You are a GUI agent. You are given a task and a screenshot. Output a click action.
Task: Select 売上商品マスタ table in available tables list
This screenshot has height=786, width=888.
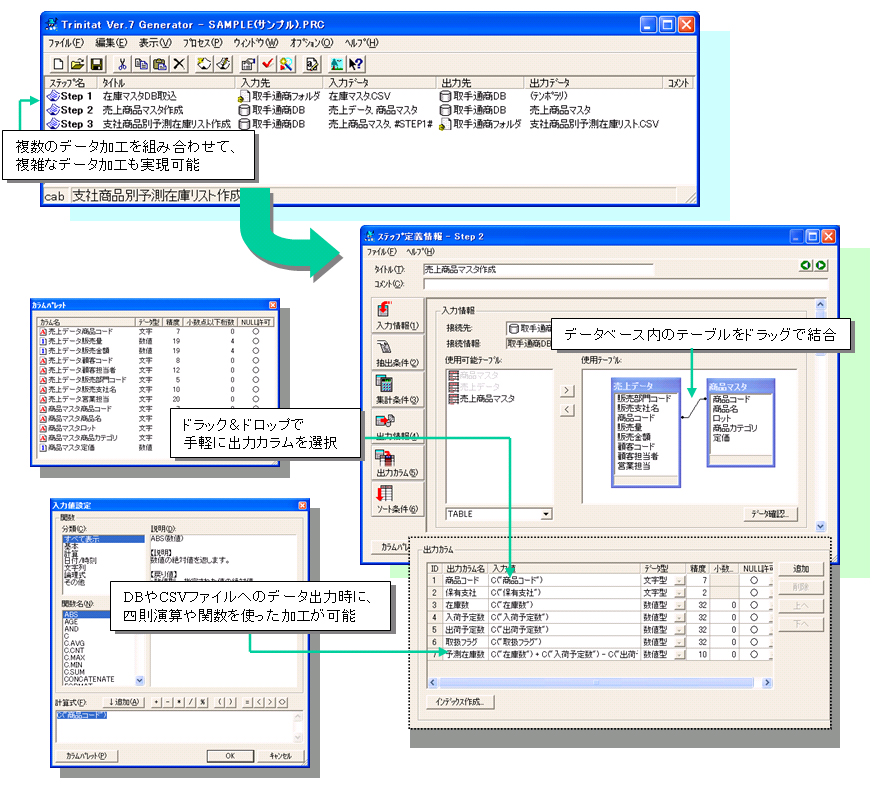click(x=481, y=399)
